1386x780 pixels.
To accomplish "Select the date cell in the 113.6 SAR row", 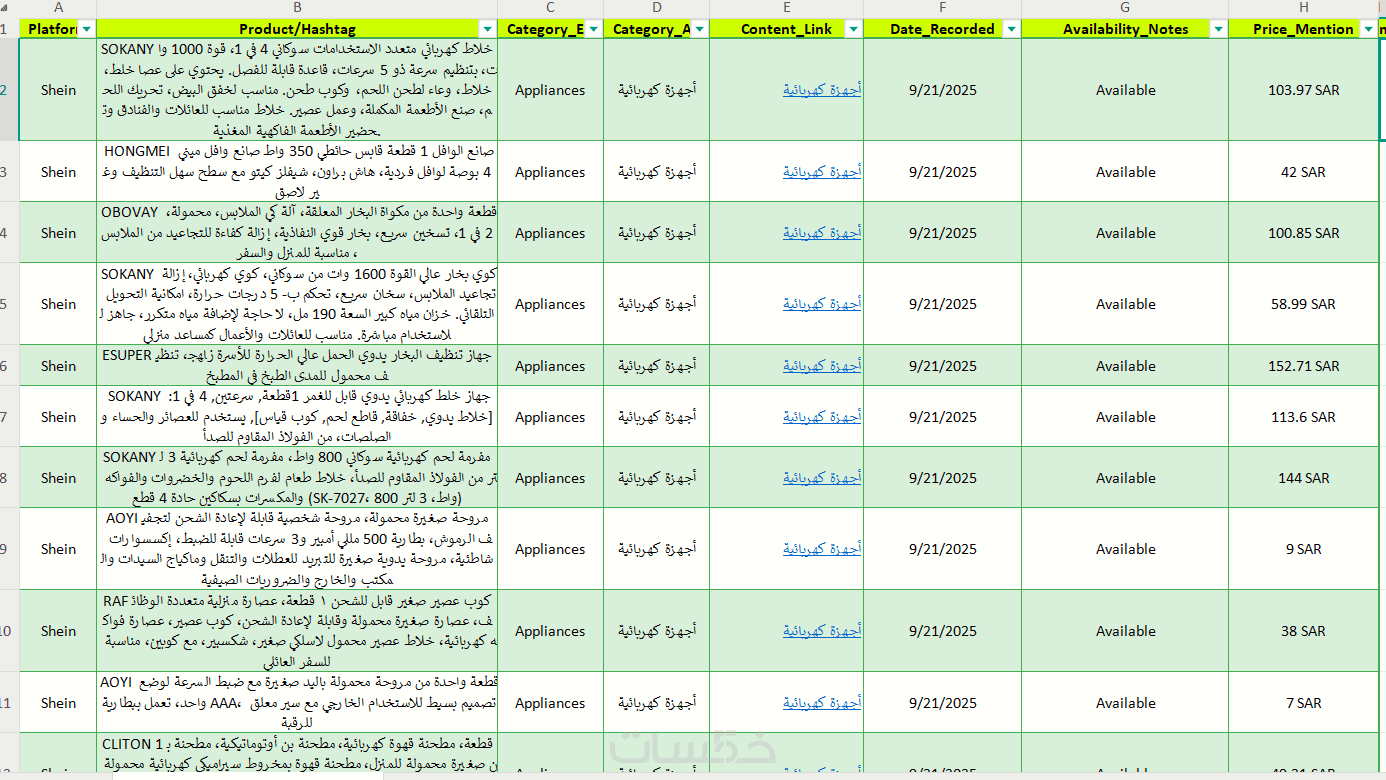I will [x=942, y=417].
